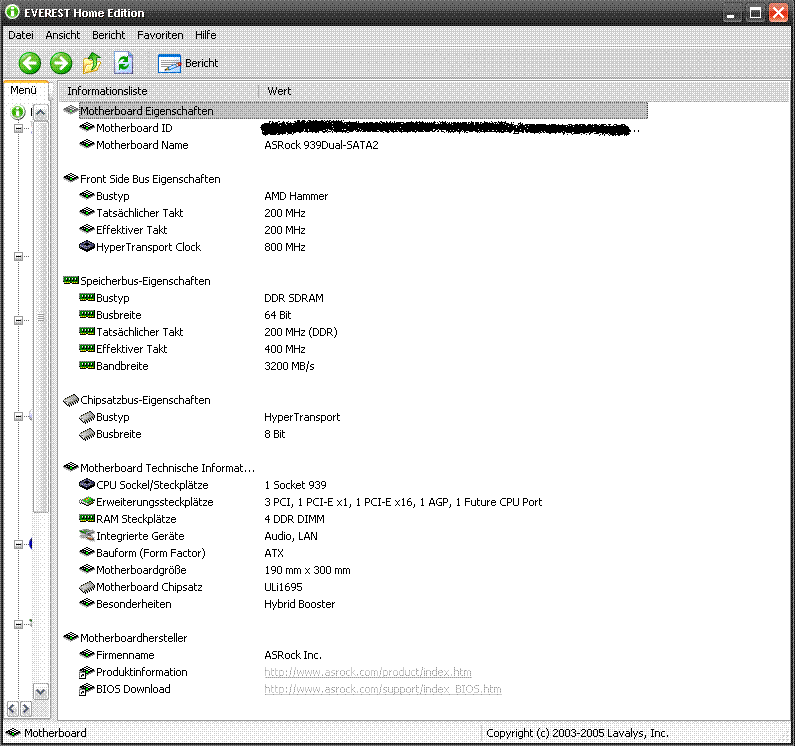Click the RAM icon beside Bandbreite
This screenshot has height=746, width=795.
click(x=87, y=365)
